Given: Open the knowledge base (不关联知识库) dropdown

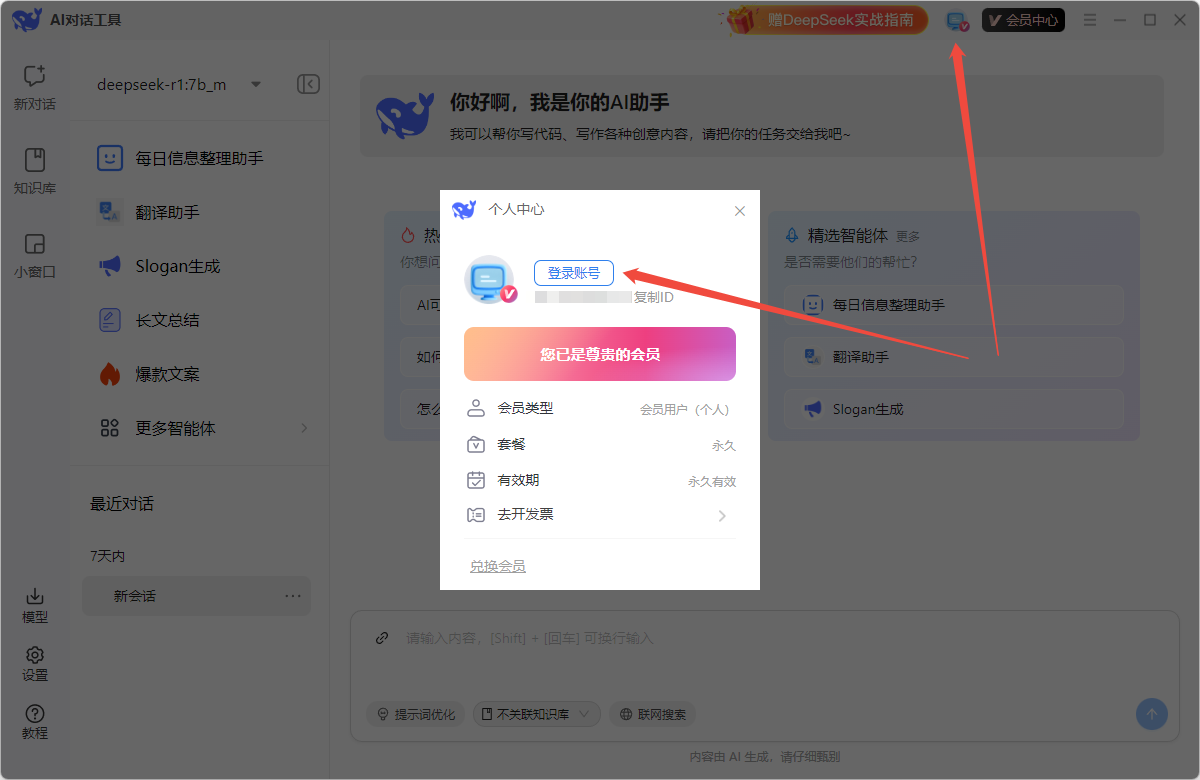Looking at the screenshot, I should 537,714.
